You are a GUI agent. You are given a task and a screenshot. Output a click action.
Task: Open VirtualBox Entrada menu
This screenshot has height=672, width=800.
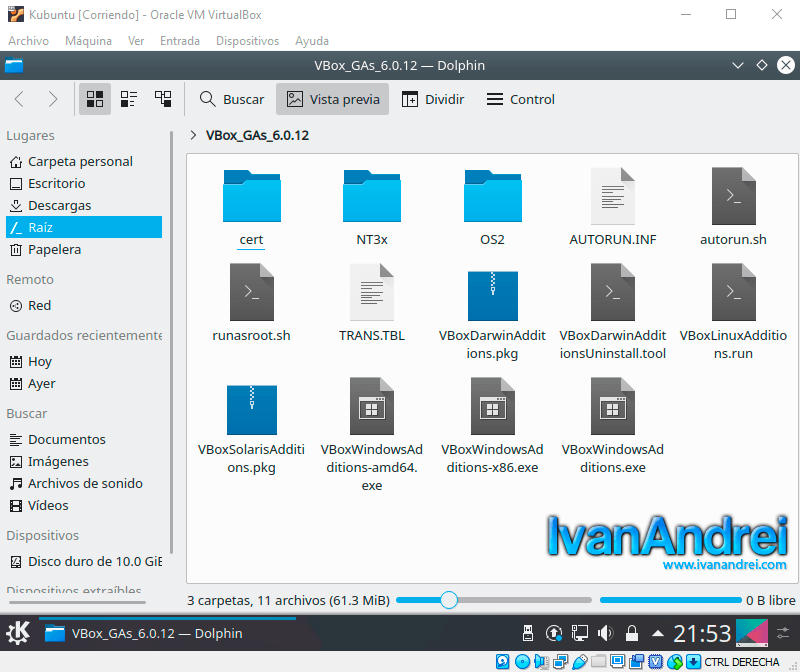click(180, 41)
